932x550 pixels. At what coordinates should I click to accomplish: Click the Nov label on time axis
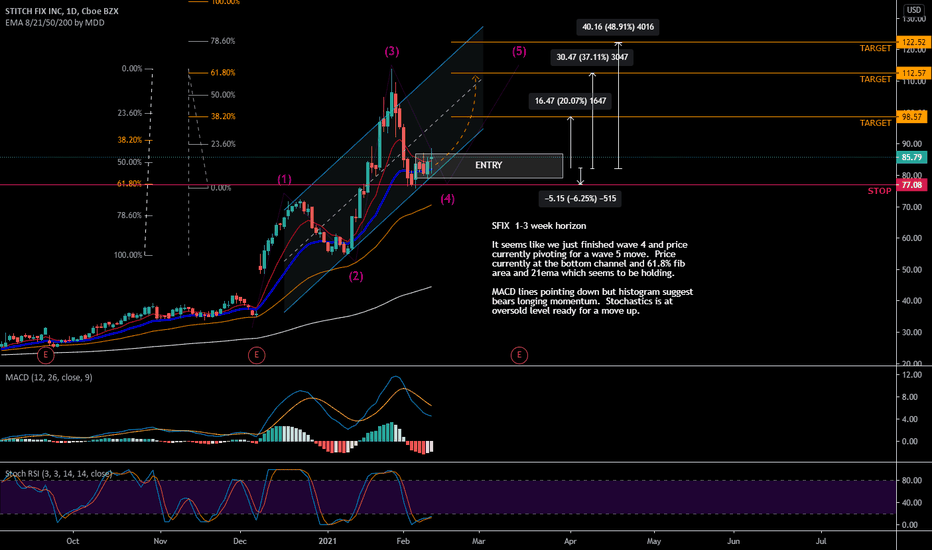click(x=160, y=541)
